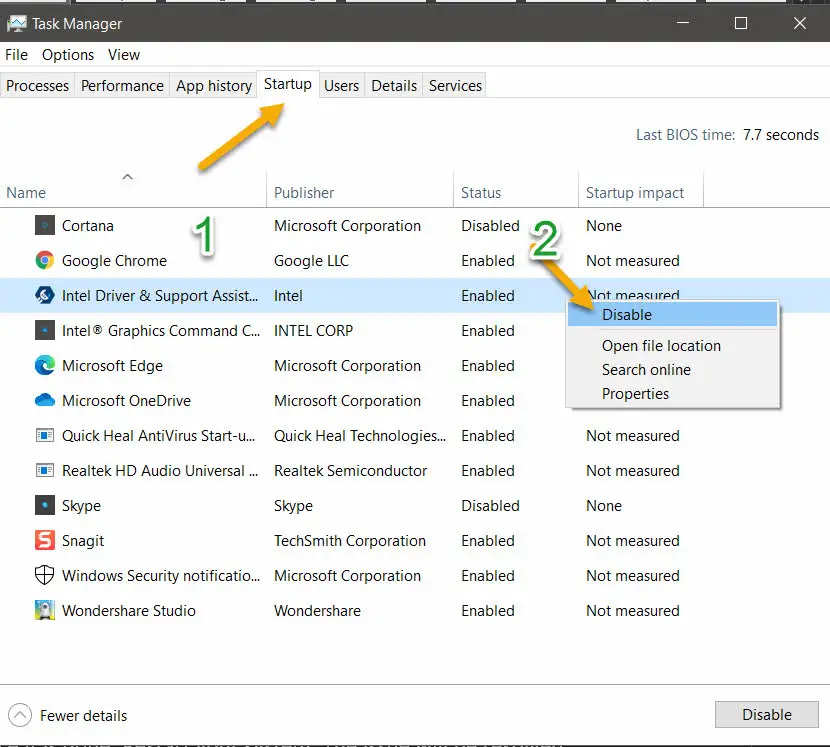The image size is (830, 747).
Task: Select the Snagit row name
Action: [x=83, y=541]
